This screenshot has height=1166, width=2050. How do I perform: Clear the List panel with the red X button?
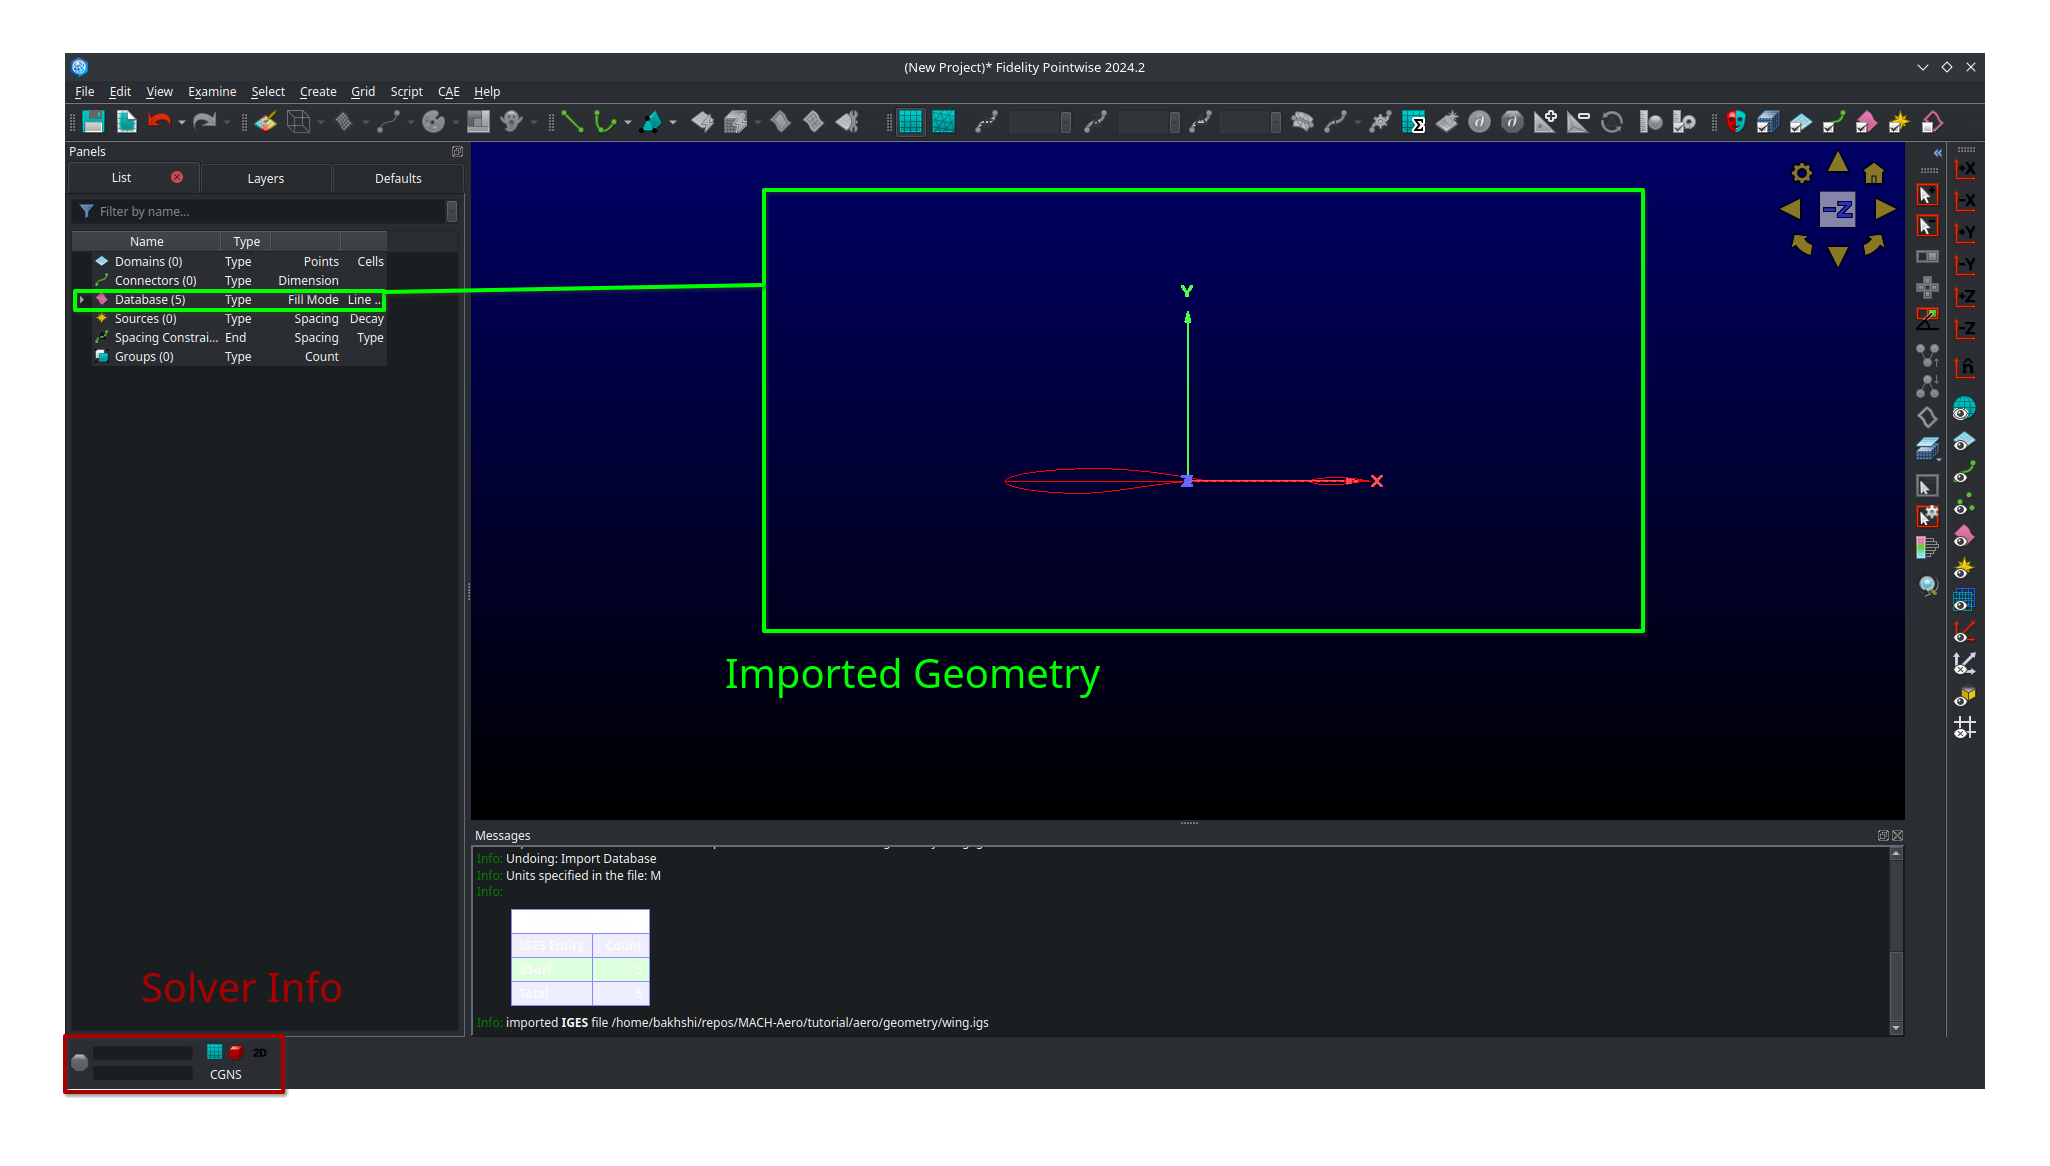click(x=177, y=177)
